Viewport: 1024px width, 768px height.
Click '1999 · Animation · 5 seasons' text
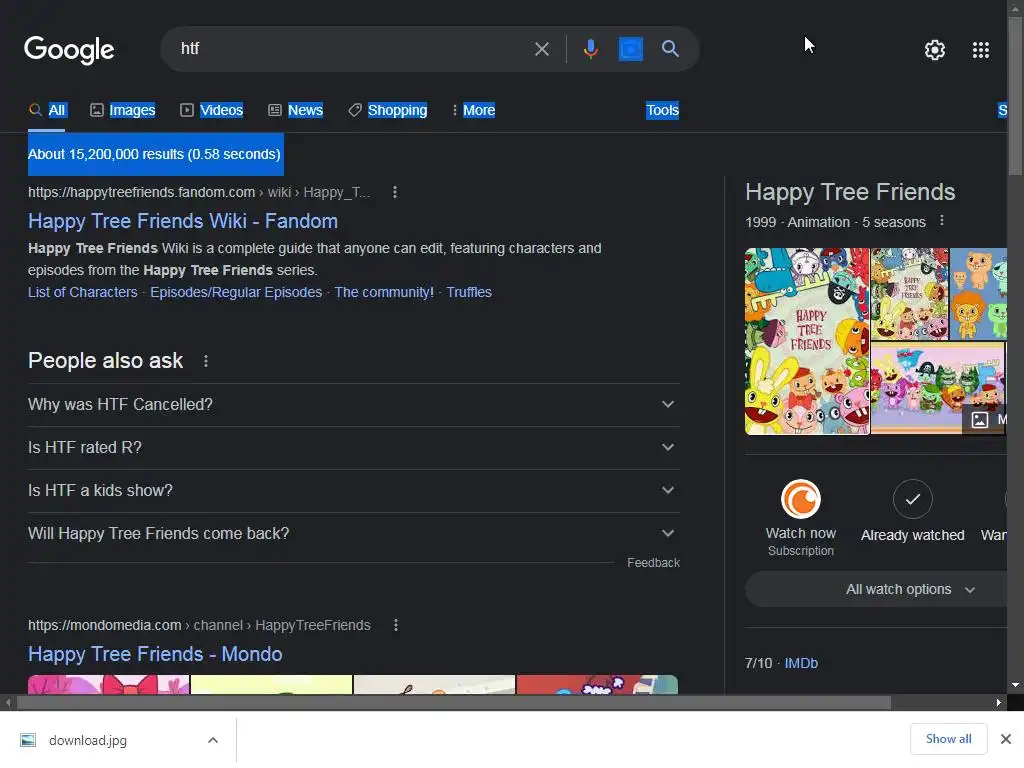[x=835, y=222]
